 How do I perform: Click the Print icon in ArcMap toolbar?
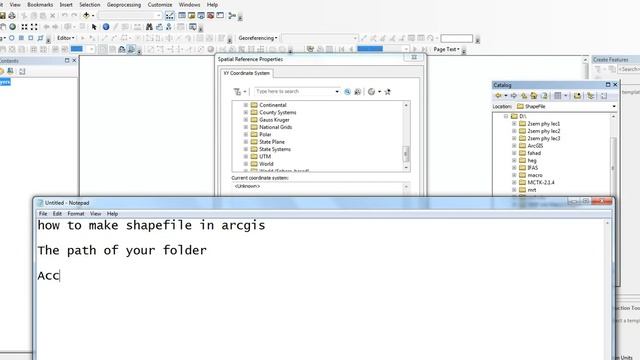[12, 16]
